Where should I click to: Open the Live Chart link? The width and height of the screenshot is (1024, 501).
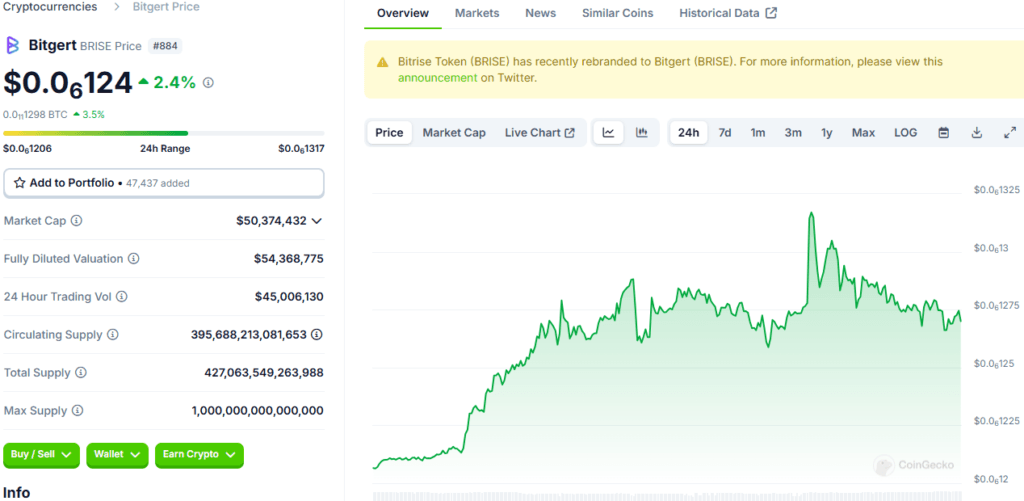[539, 133]
